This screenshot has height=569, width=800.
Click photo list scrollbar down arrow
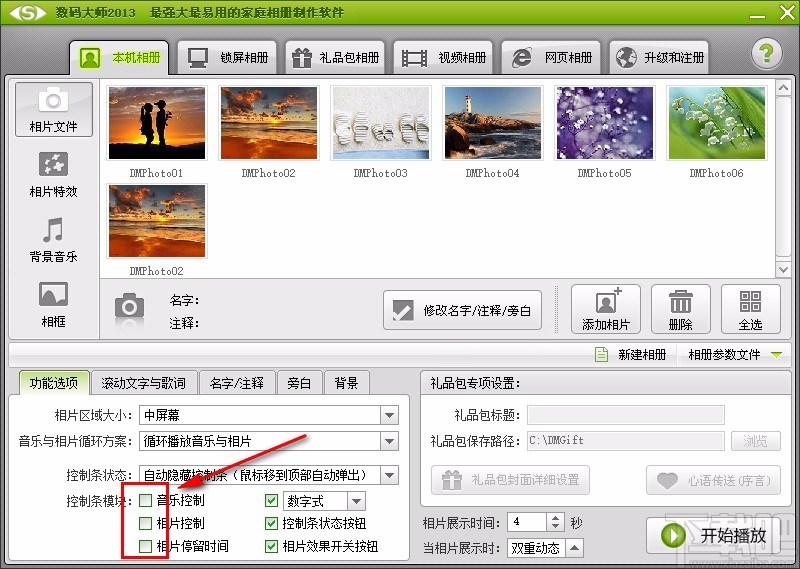point(783,269)
